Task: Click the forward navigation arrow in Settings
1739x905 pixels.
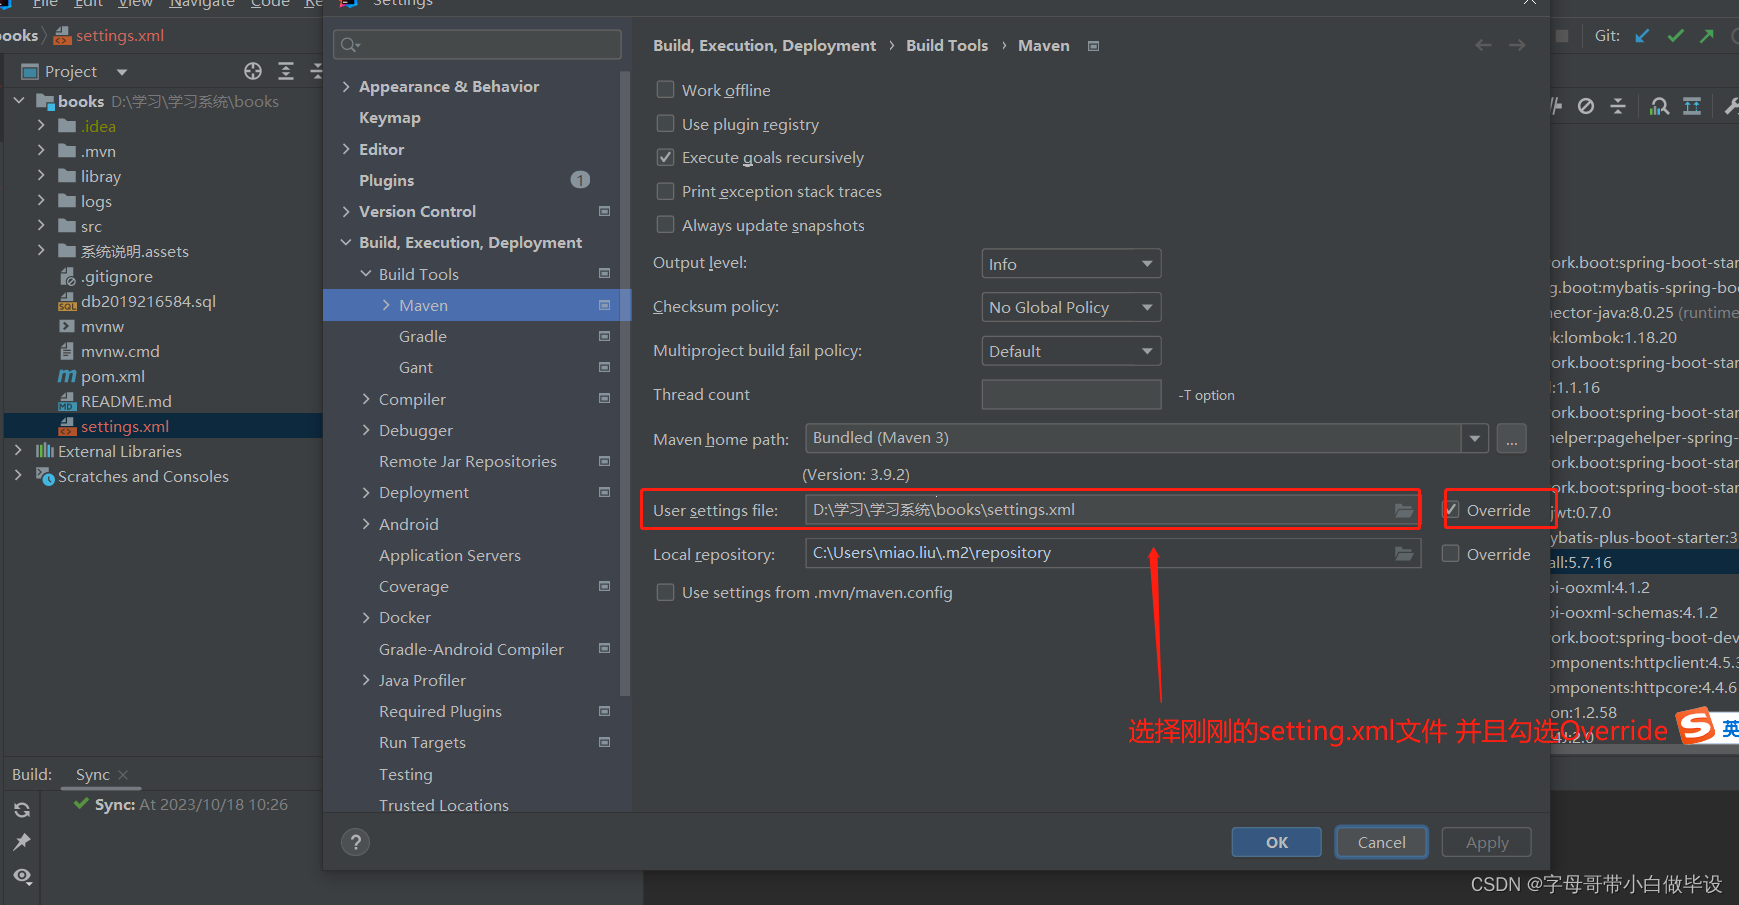Action: click(x=1517, y=45)
